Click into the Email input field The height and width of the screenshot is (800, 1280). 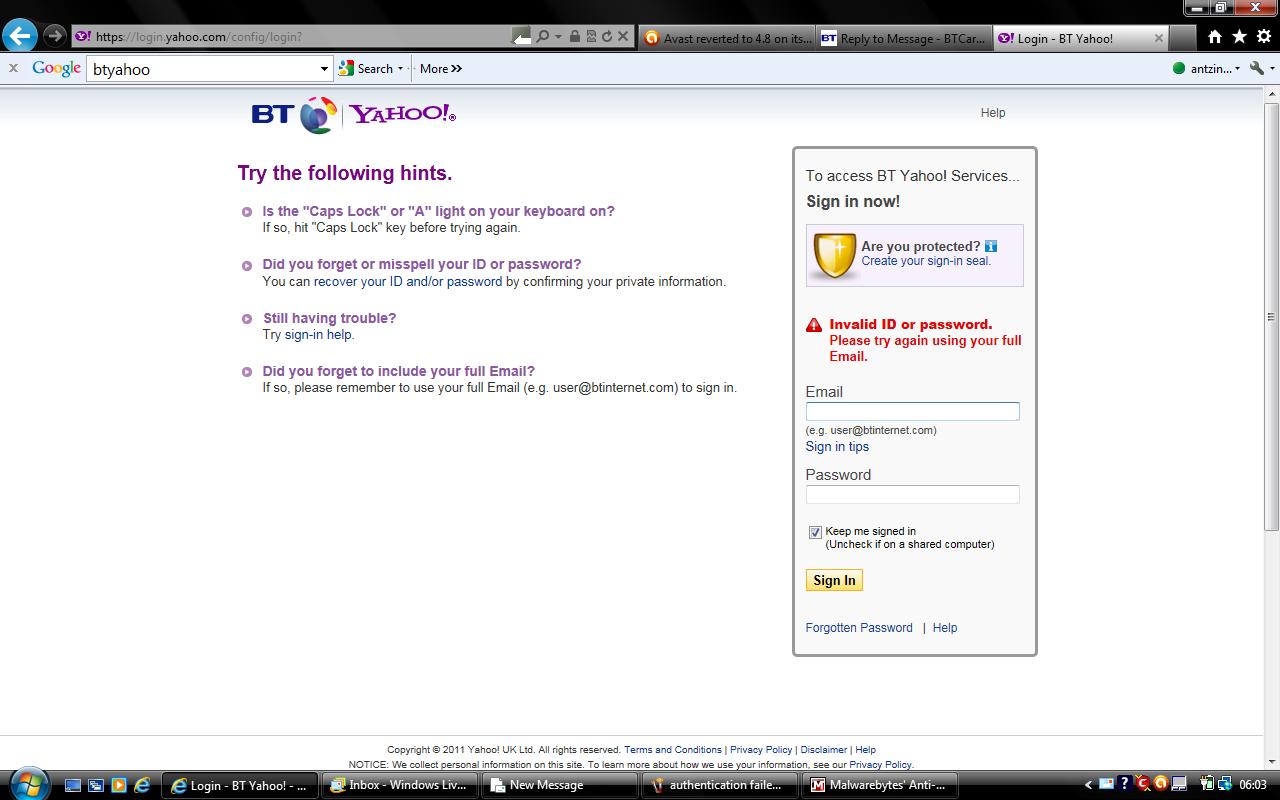tap(912, 411)
